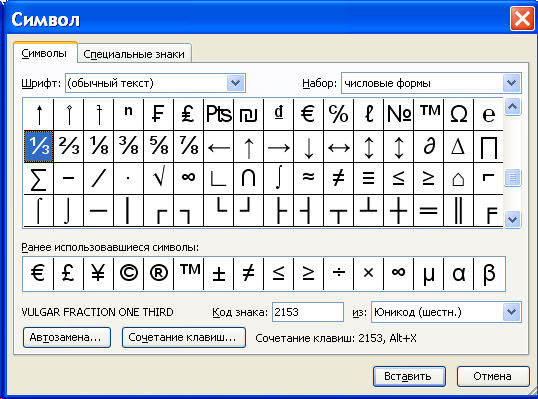Viewport: 538px width, 399px height.
Task: Open the Юникод (шестн.) encoding dropdown
Action: pos(512,312)
